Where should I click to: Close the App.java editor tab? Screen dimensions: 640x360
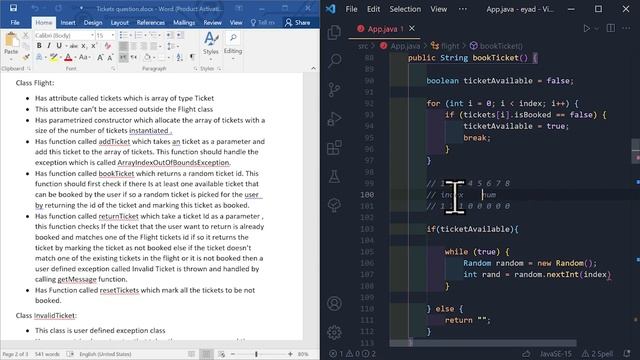[412, 28]
